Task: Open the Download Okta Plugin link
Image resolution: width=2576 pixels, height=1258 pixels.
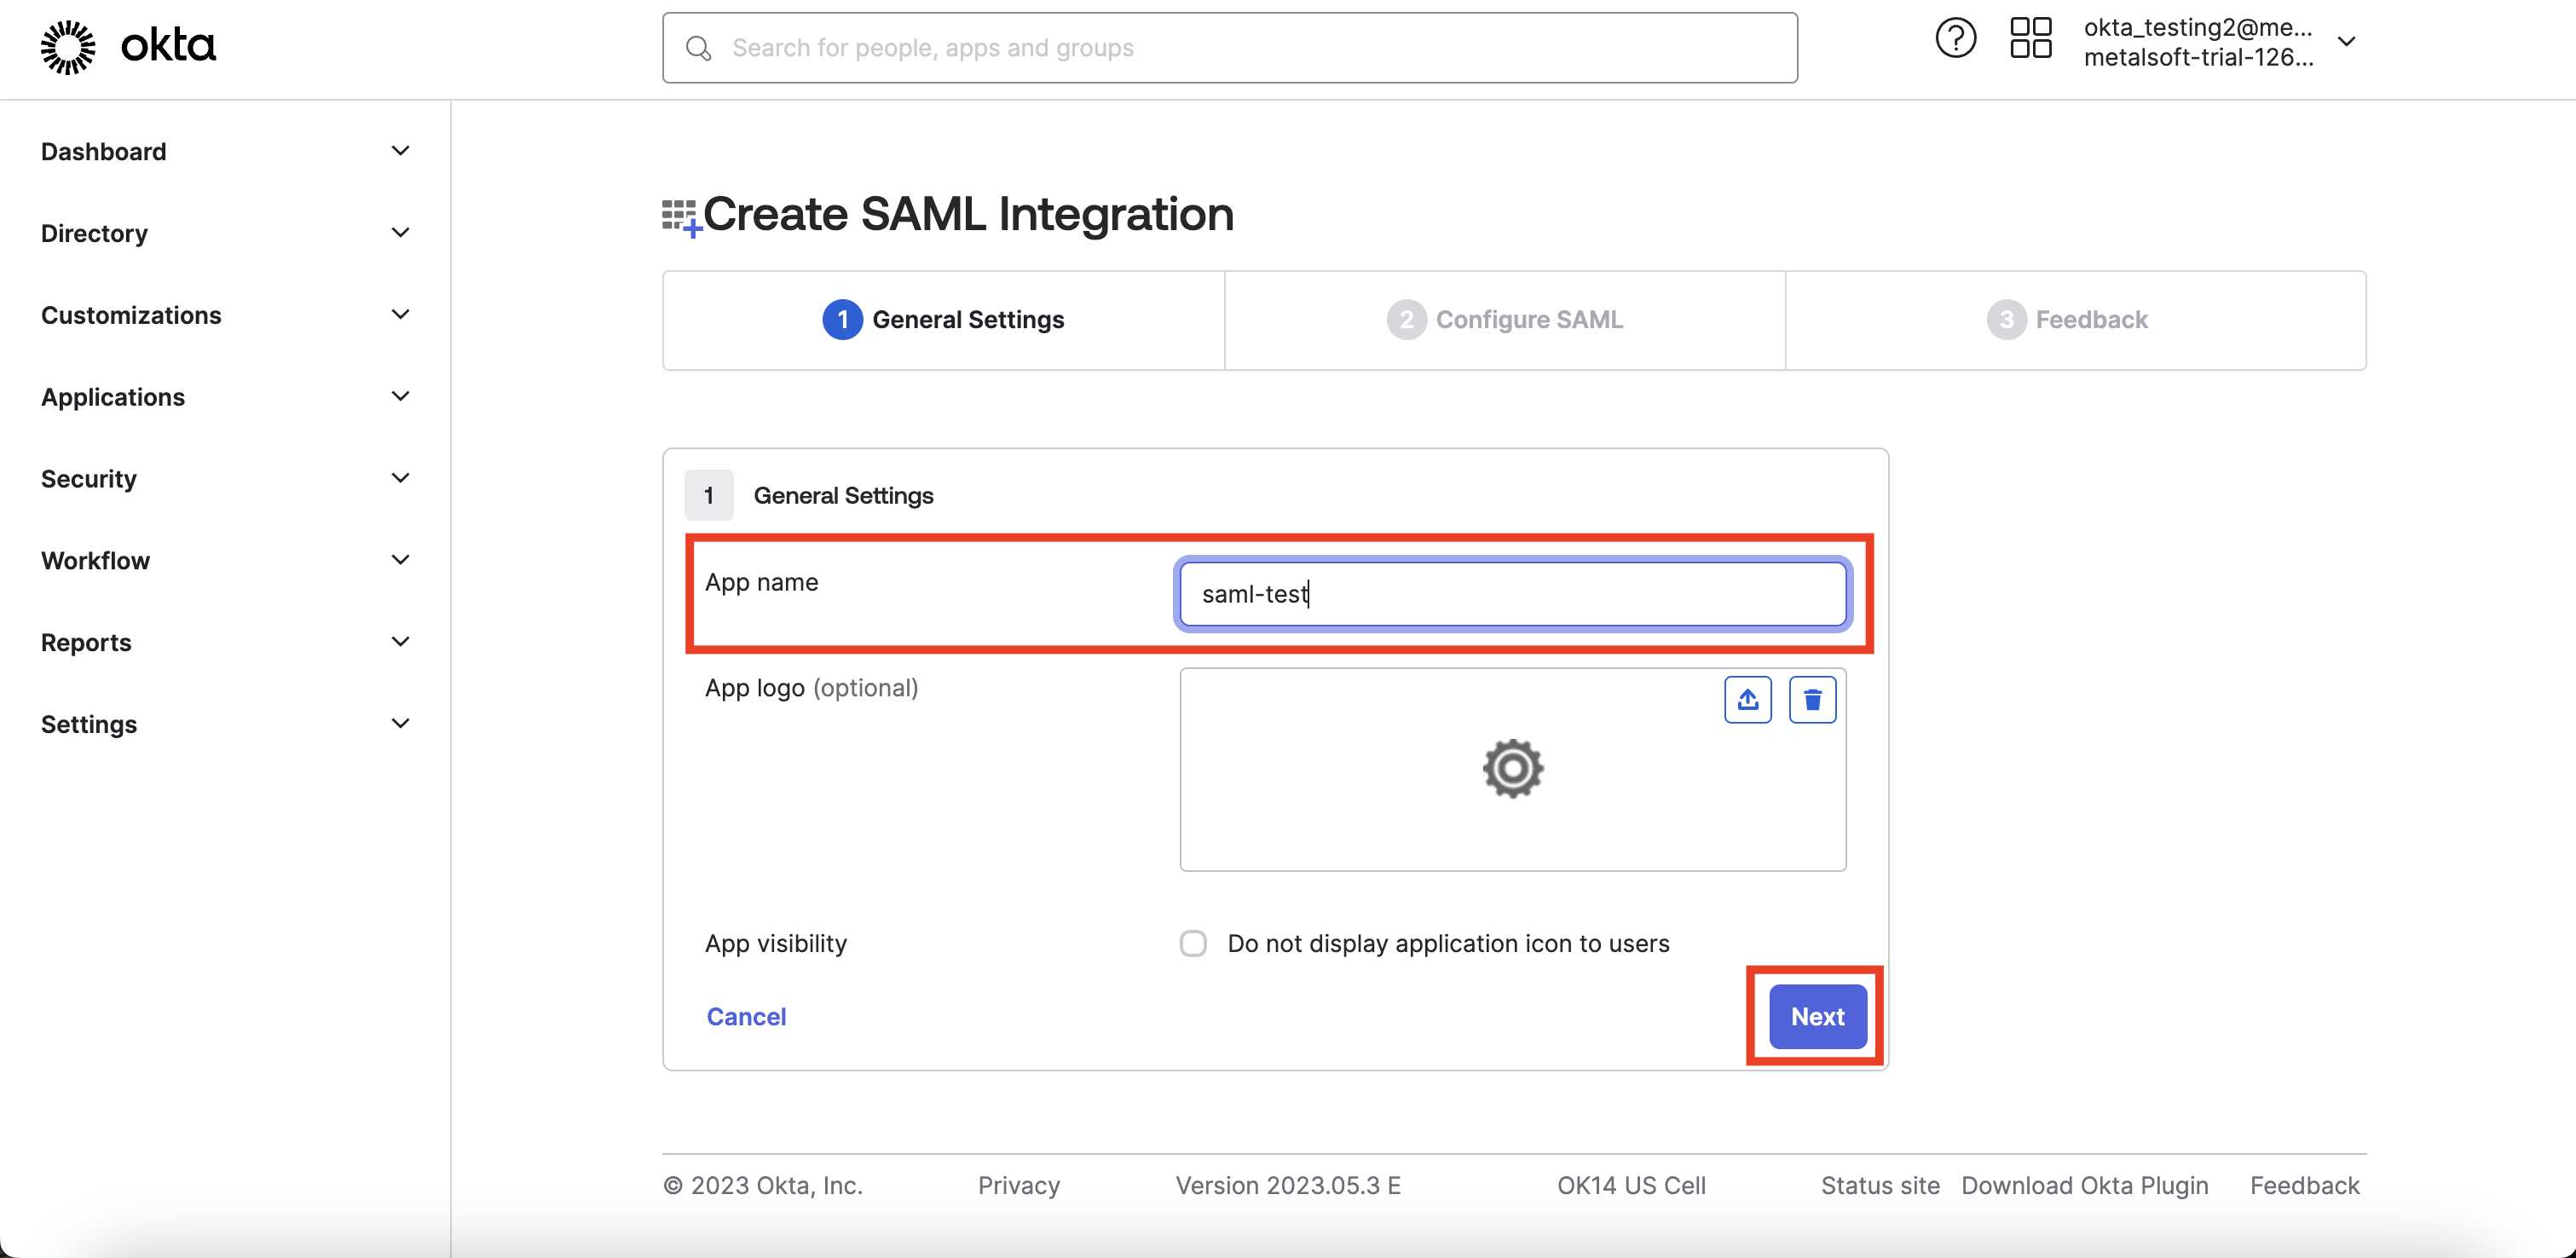Action: [x=2084, y=1185]
